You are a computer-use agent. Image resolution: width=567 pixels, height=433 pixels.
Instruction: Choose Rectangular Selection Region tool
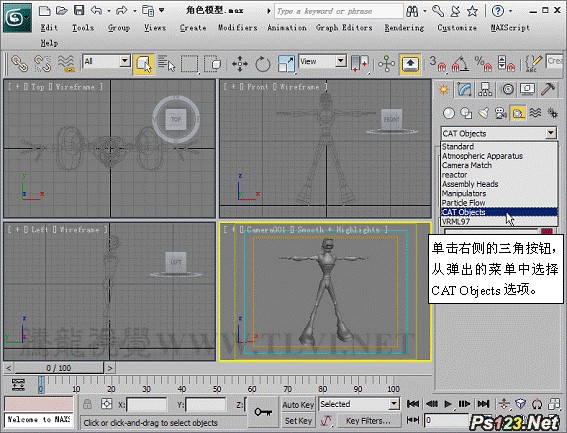[x=190, y=63]
